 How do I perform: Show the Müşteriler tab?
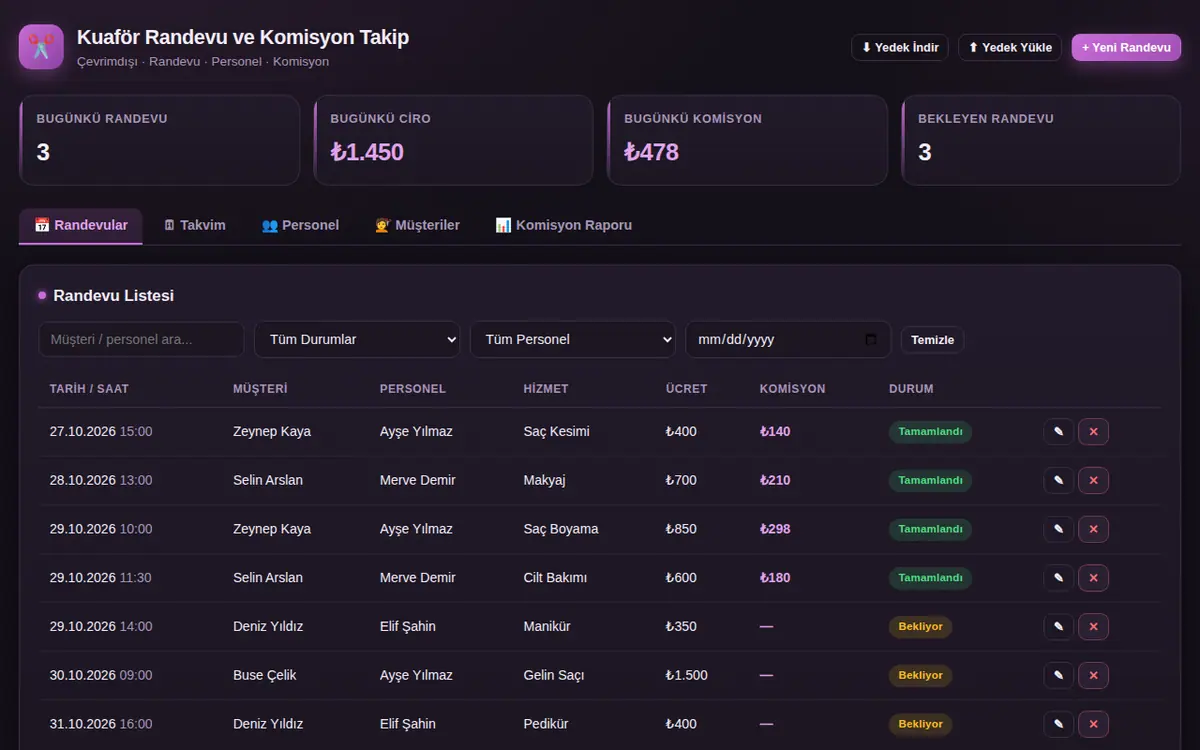[x=417, y=226]
